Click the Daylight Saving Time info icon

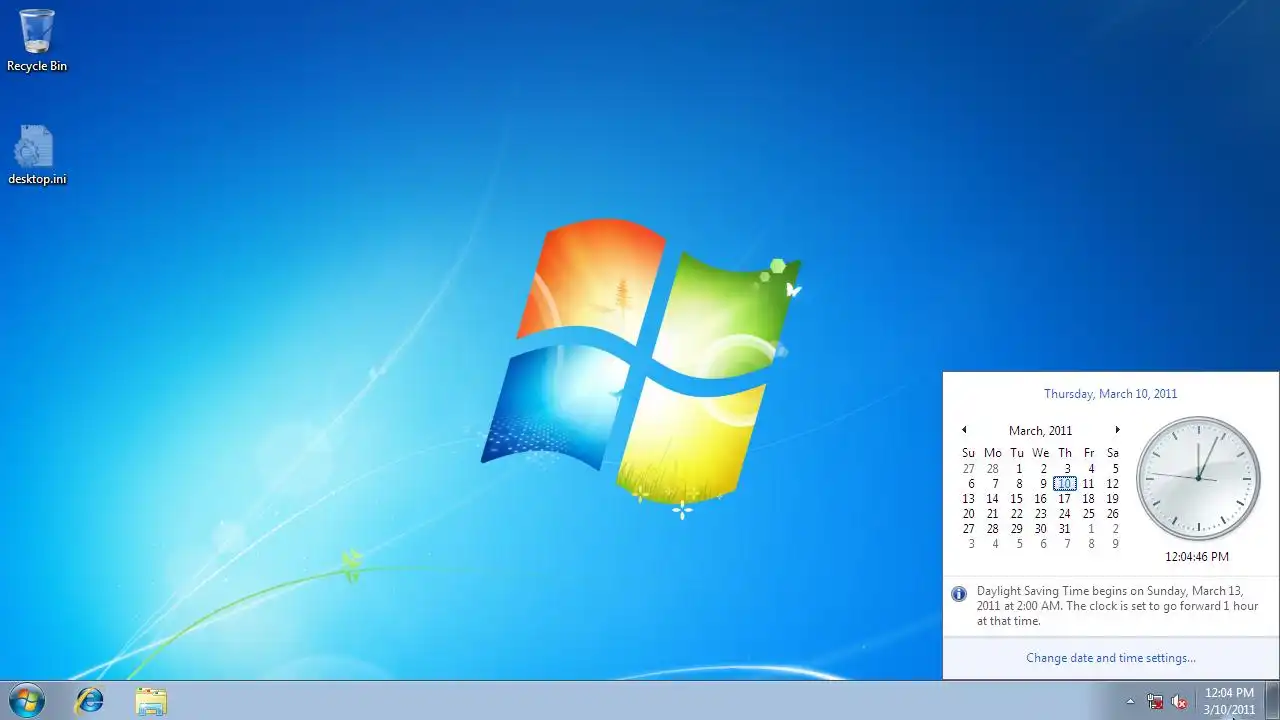coord(959,594)
